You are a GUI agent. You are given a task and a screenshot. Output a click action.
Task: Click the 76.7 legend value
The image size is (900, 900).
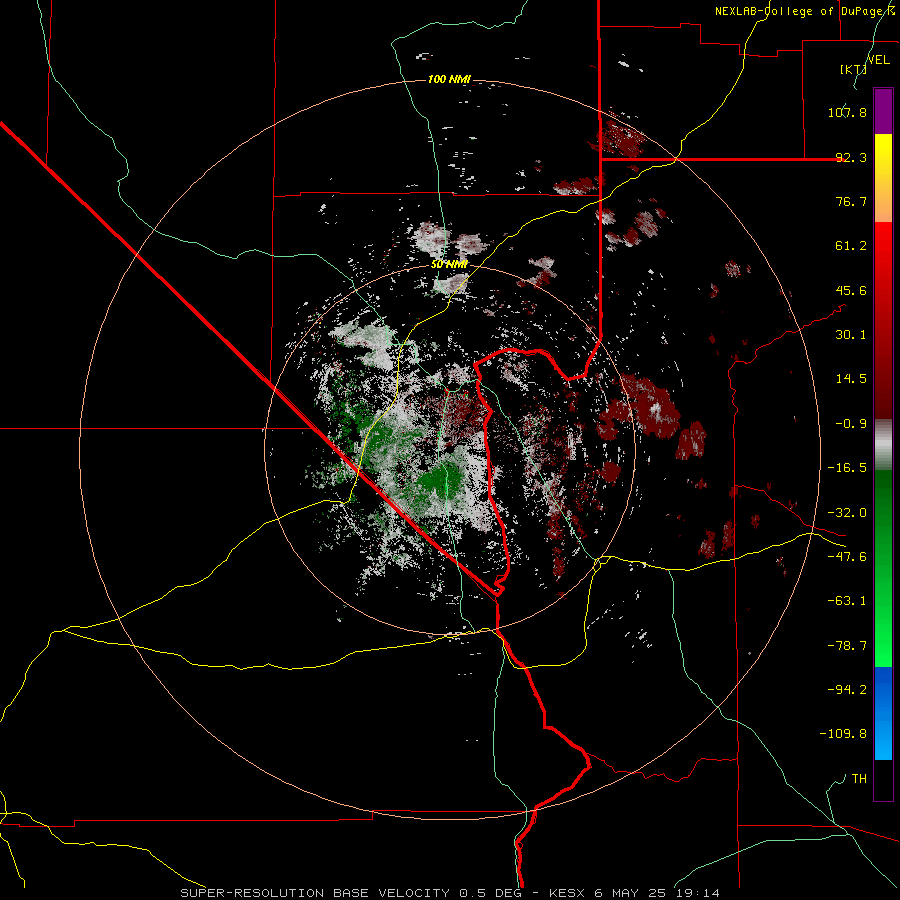(x=851, y=201)
